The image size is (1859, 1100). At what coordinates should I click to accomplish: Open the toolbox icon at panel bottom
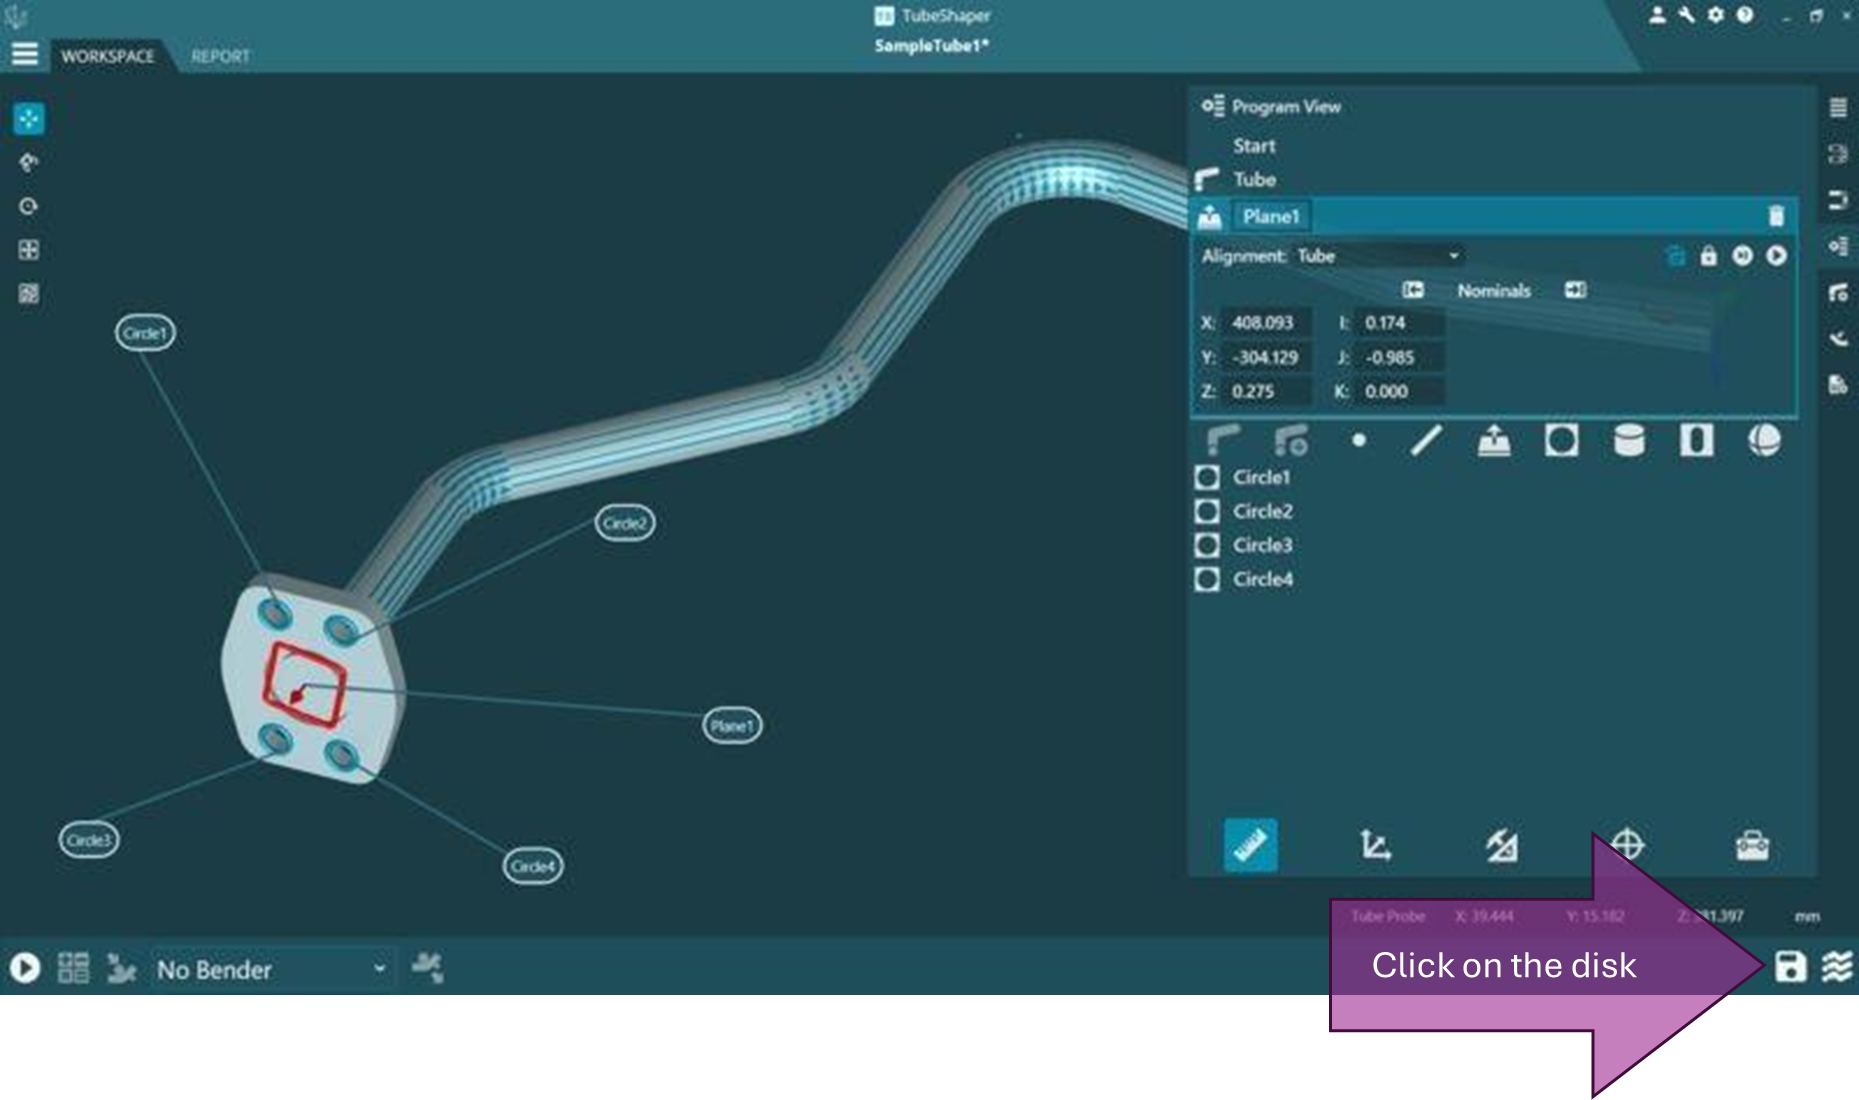(1752, 845)
